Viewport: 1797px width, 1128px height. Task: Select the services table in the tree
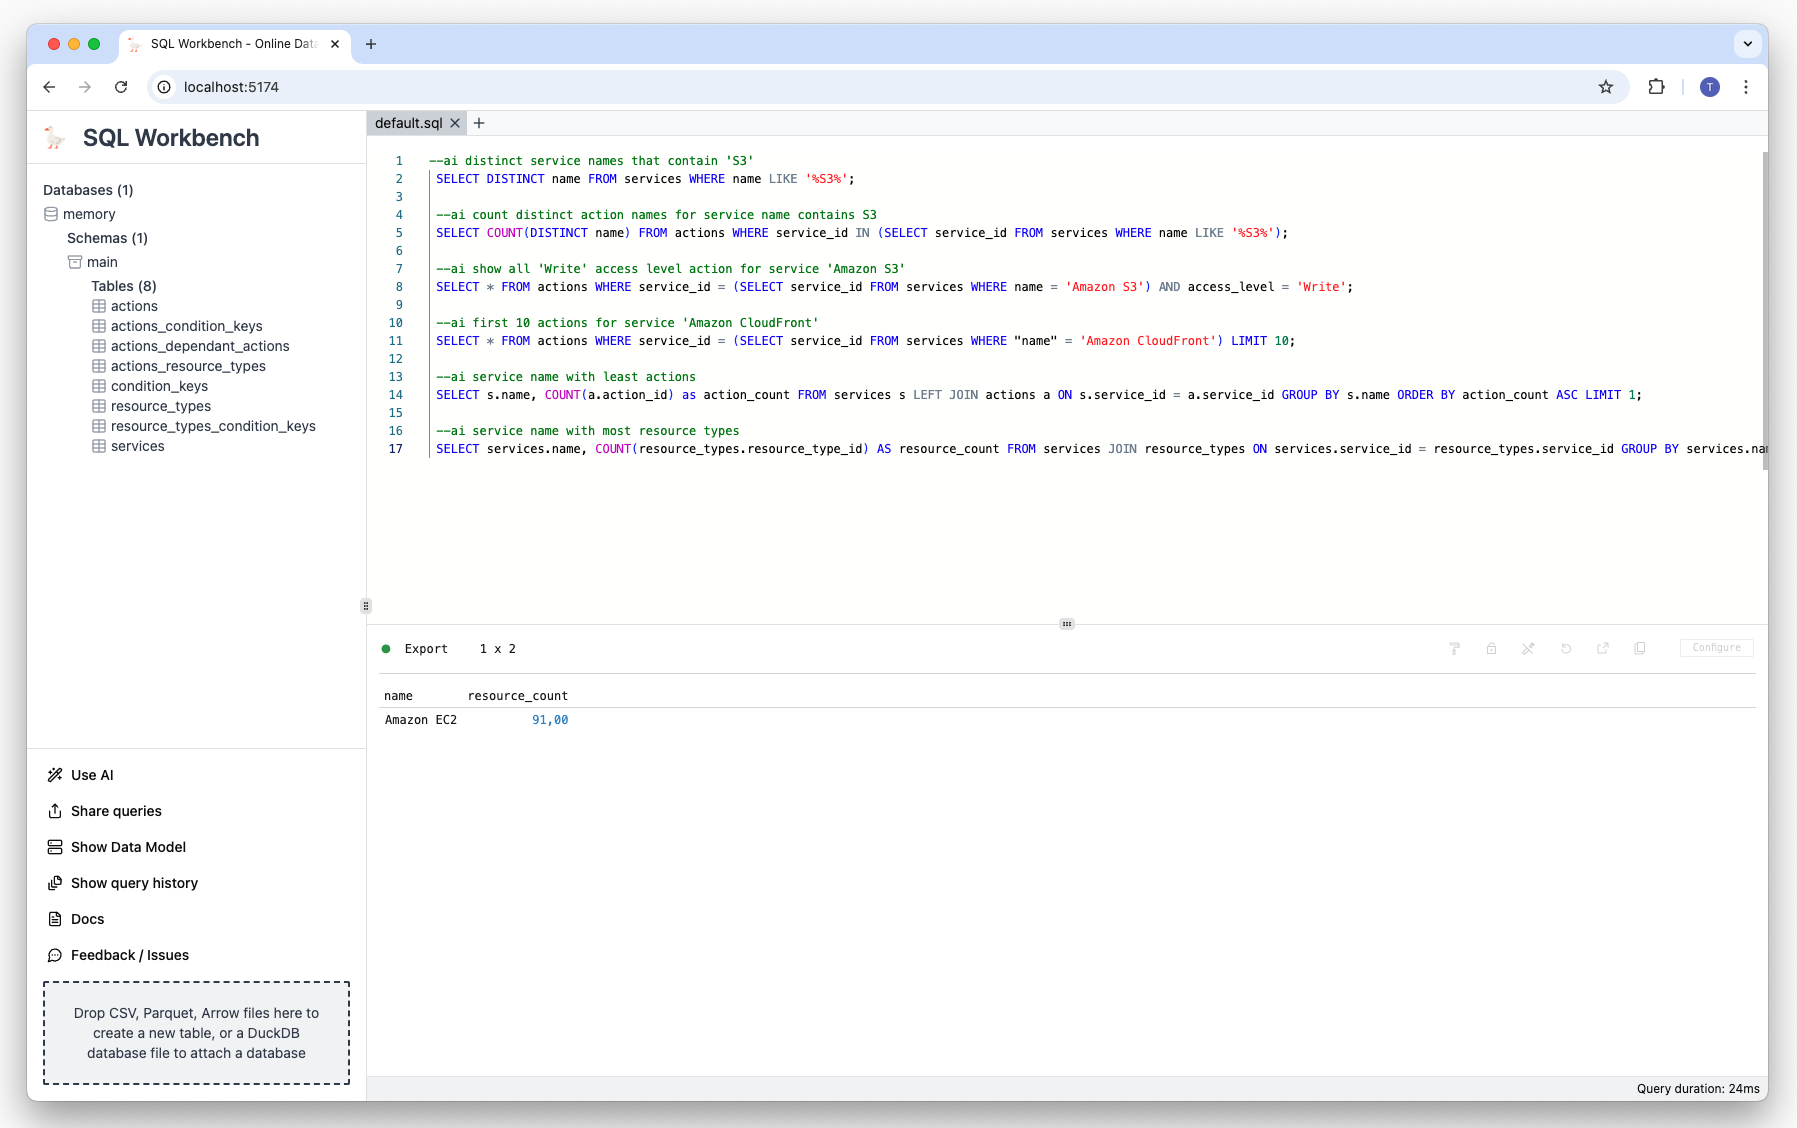coord(137,446)
